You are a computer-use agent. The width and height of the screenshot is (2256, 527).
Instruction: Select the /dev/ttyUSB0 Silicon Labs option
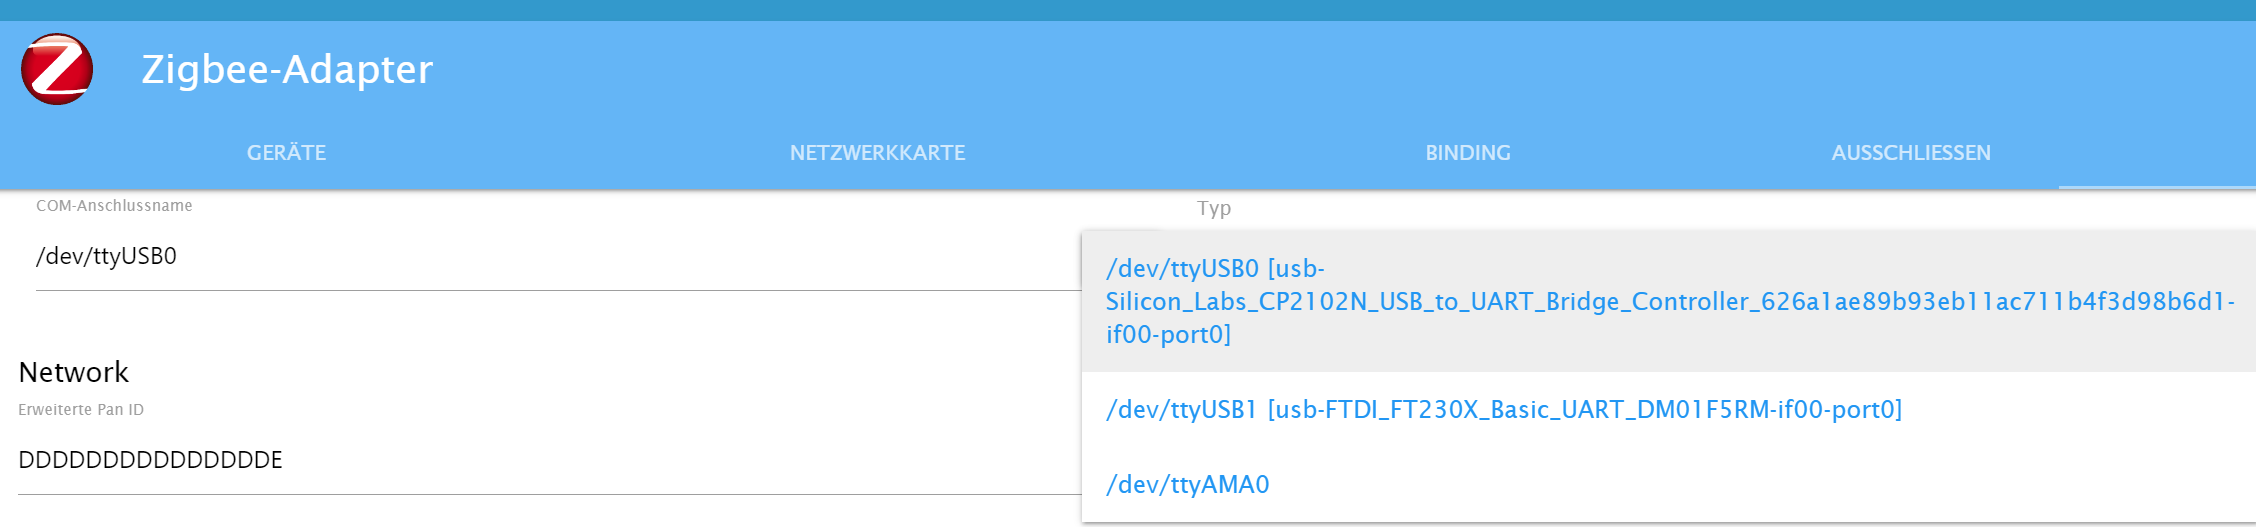tap(1668, 301)
